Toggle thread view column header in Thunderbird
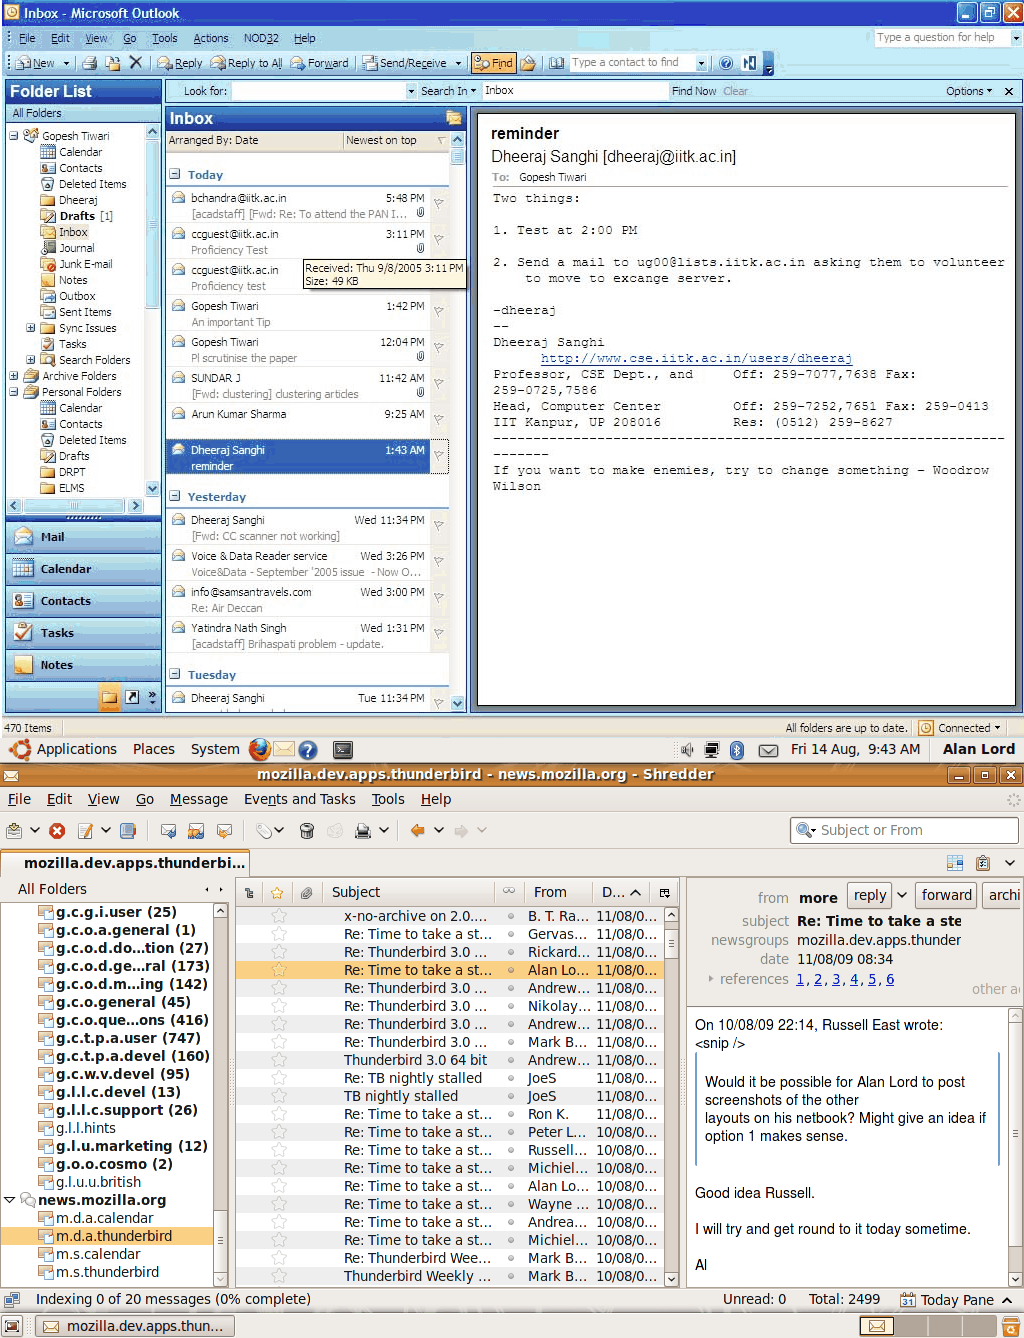This screenshot has width=1024, height=1338. tap(248, 892)
